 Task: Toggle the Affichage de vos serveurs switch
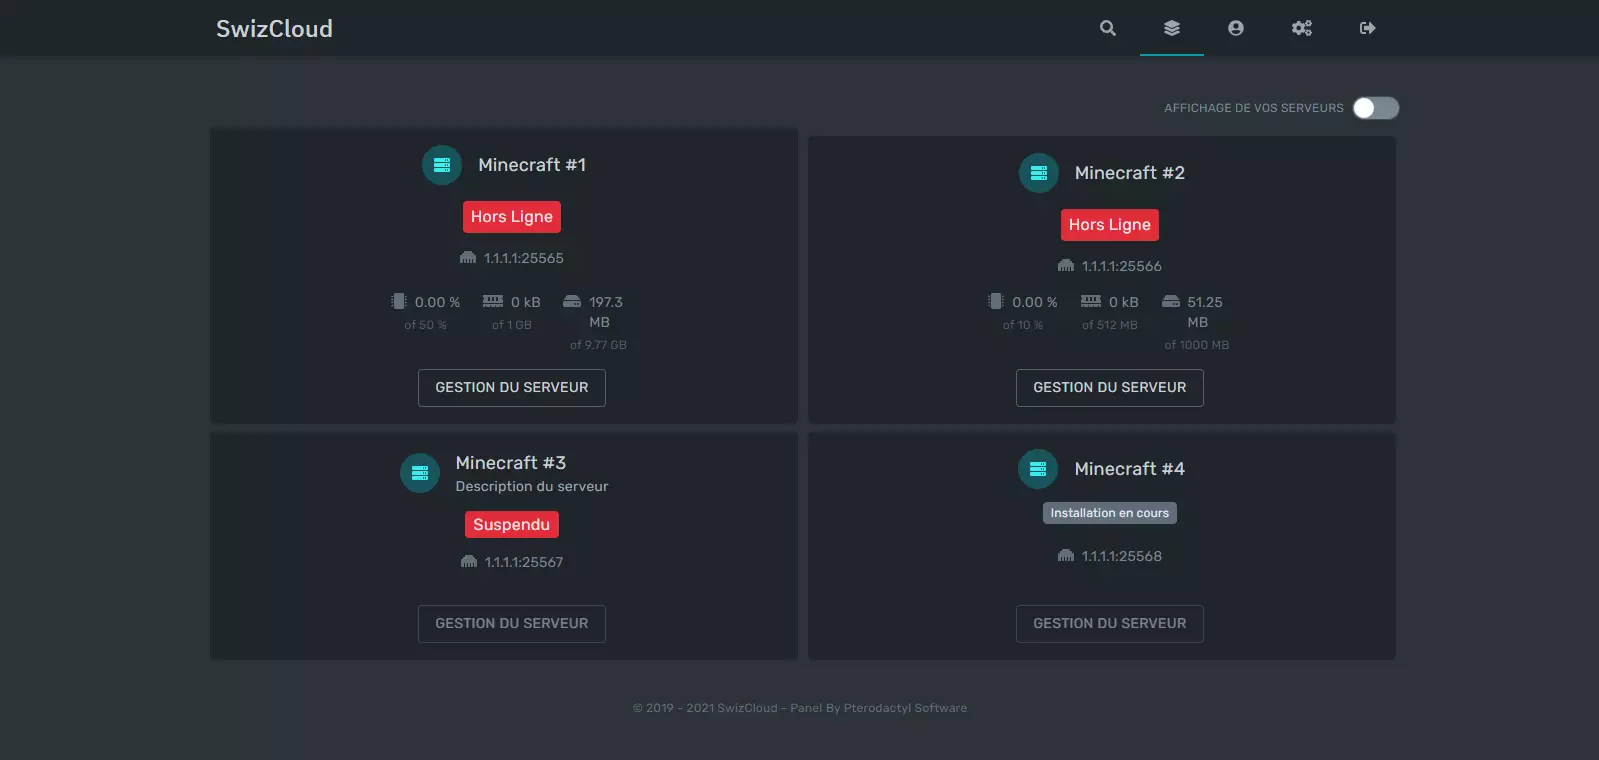(1375, 108)
